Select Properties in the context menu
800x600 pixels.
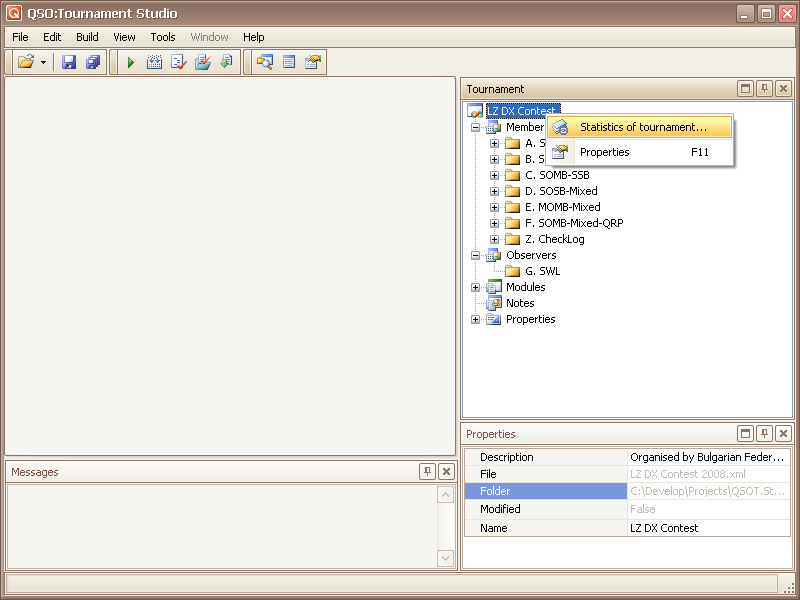coord(604,152)
